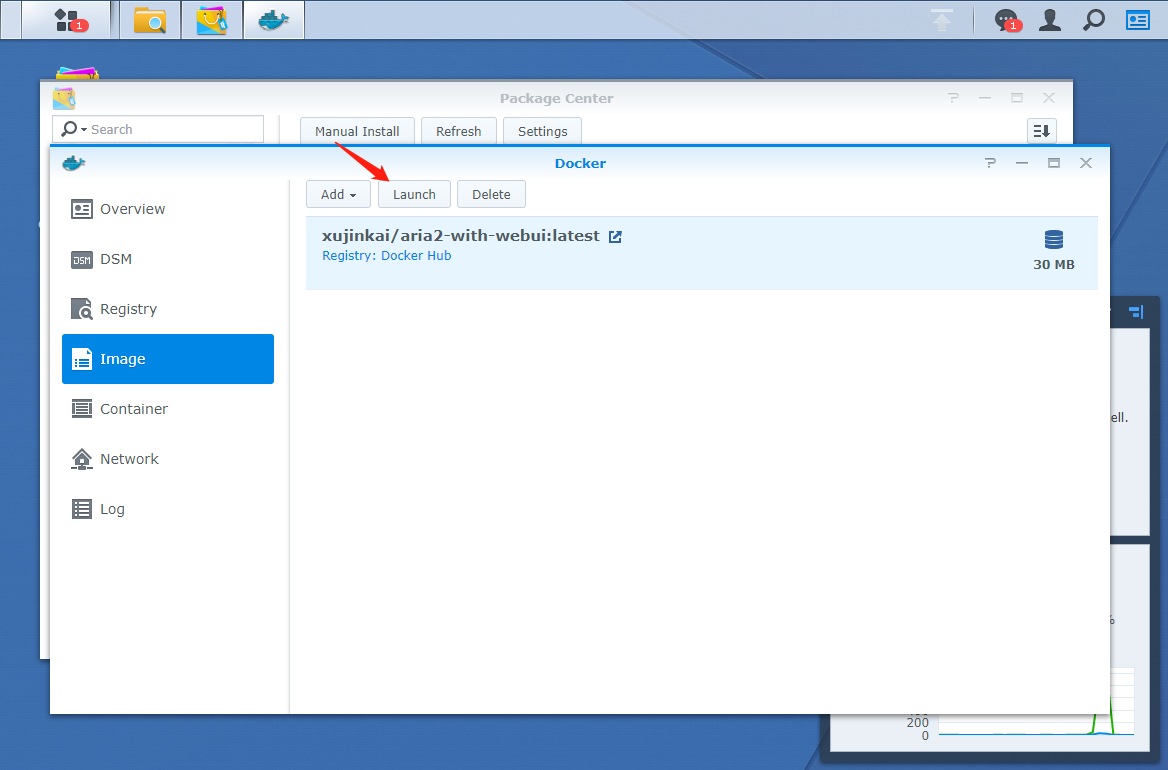This screenshot has height=770, width=1168.
Task: Open the Registry section in Docker
Action: point(168,309)
